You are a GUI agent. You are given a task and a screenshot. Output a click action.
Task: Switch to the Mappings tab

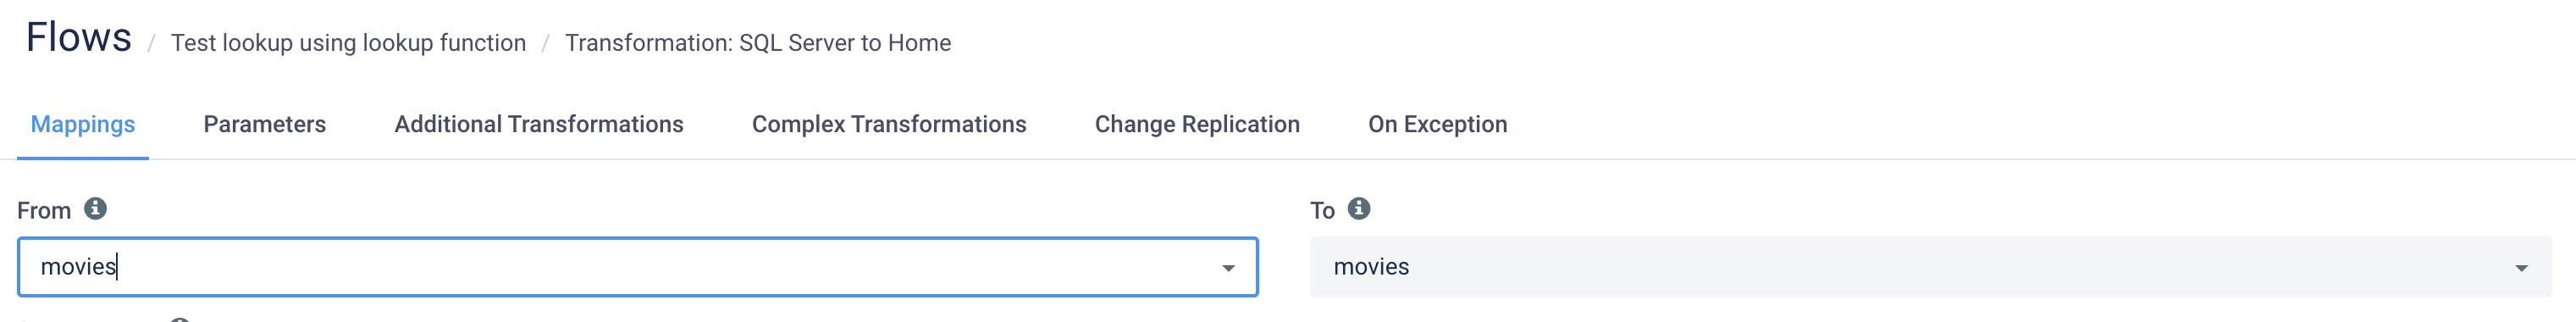click(83, 124)
